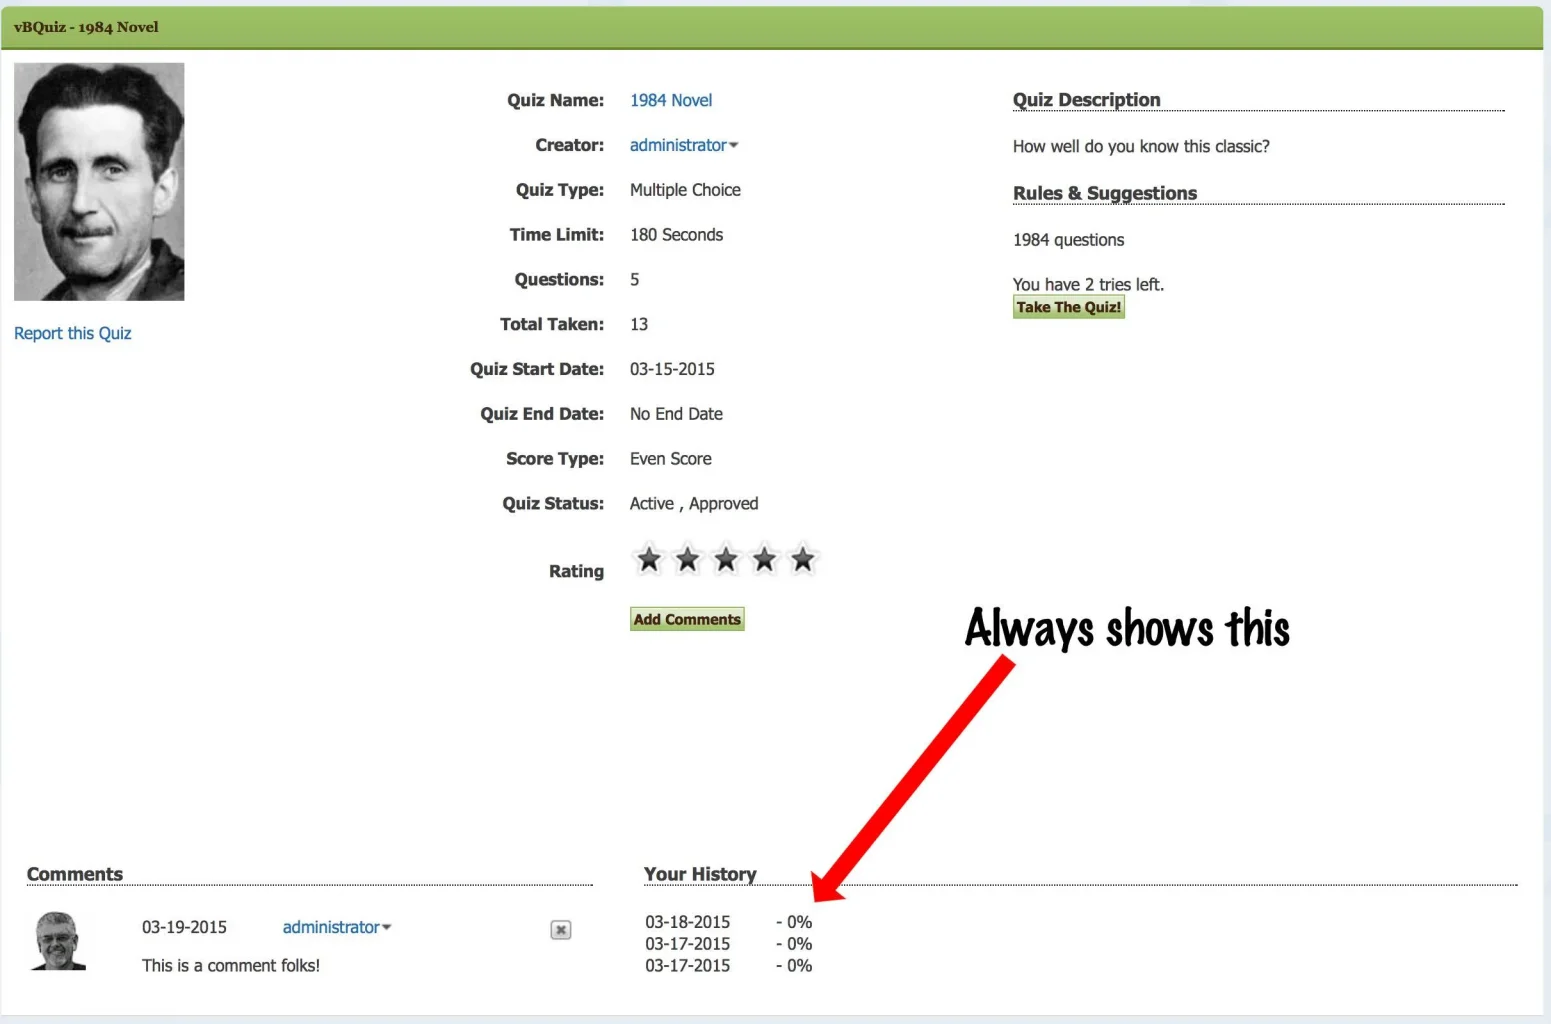Viewport: 1551px width, 1024px height.
Task: Click the George Orwell quiz image
Action: (99, 182)
